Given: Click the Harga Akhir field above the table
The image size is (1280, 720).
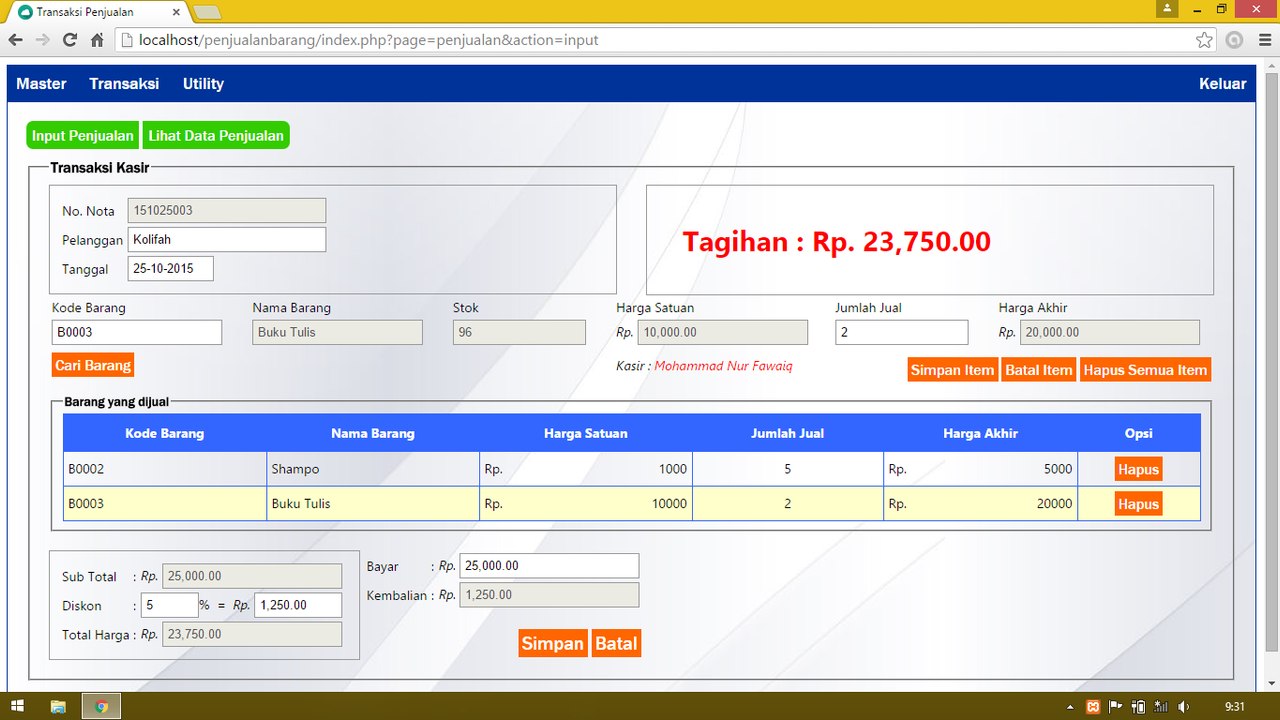Looking at the screenshot, I should click(1110, 332).
